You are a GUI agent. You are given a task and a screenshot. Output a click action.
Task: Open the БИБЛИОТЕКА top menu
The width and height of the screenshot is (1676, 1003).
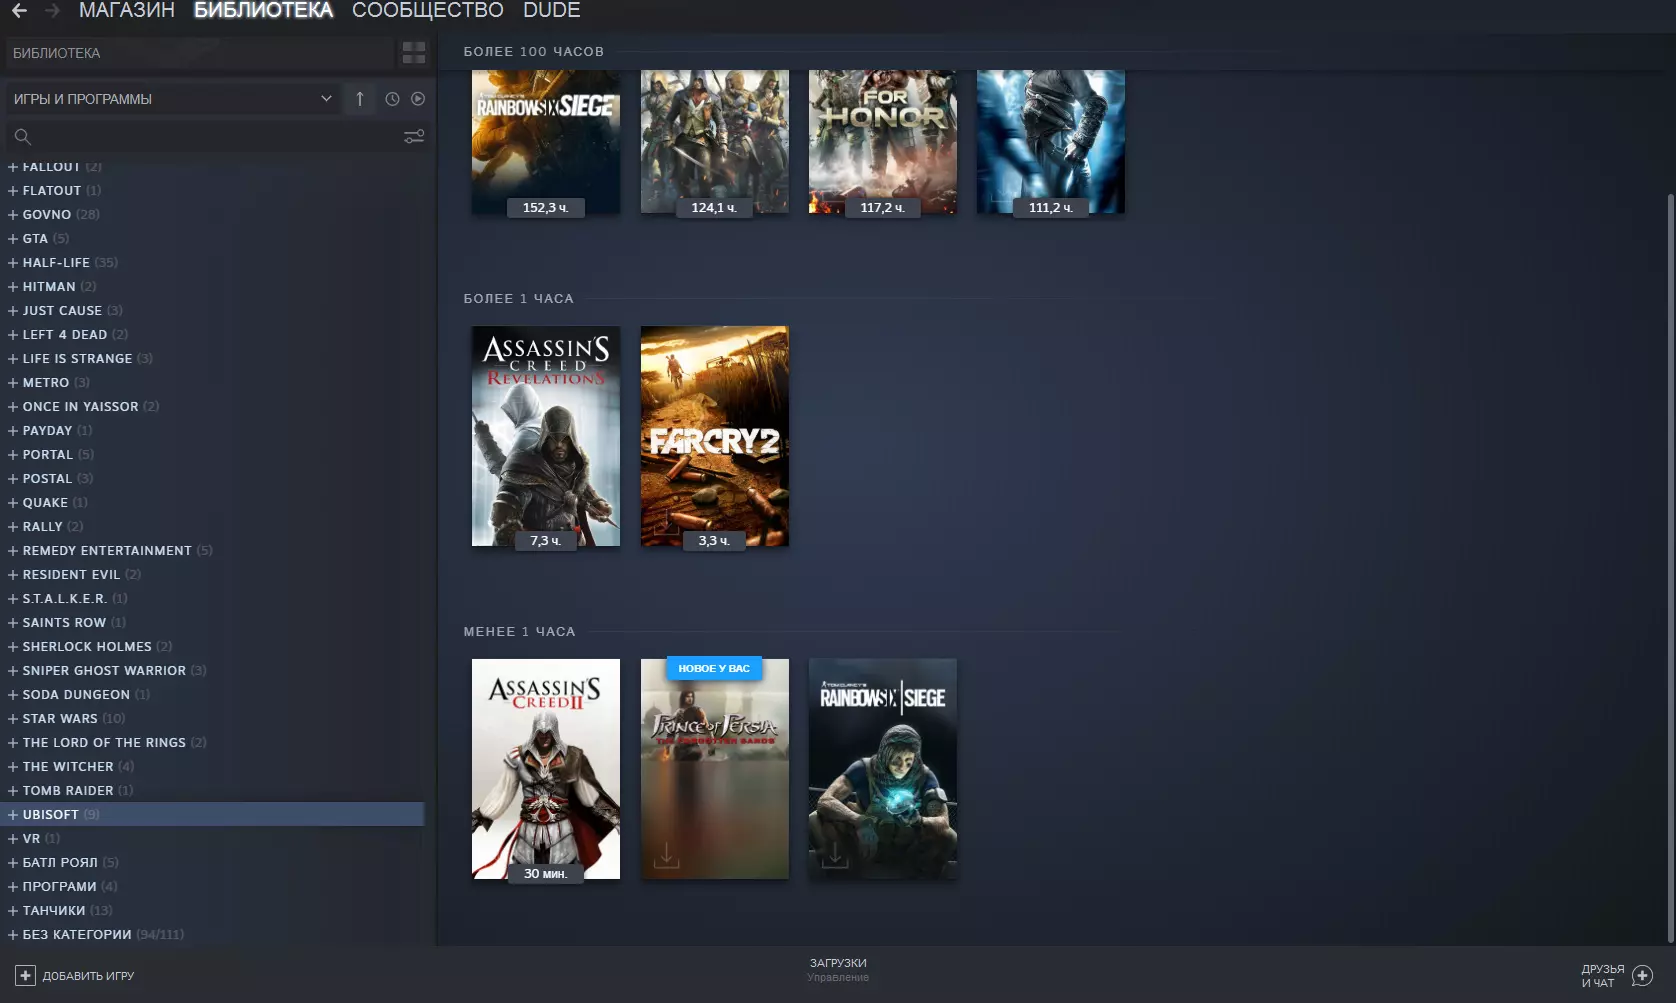coord(263,11)
